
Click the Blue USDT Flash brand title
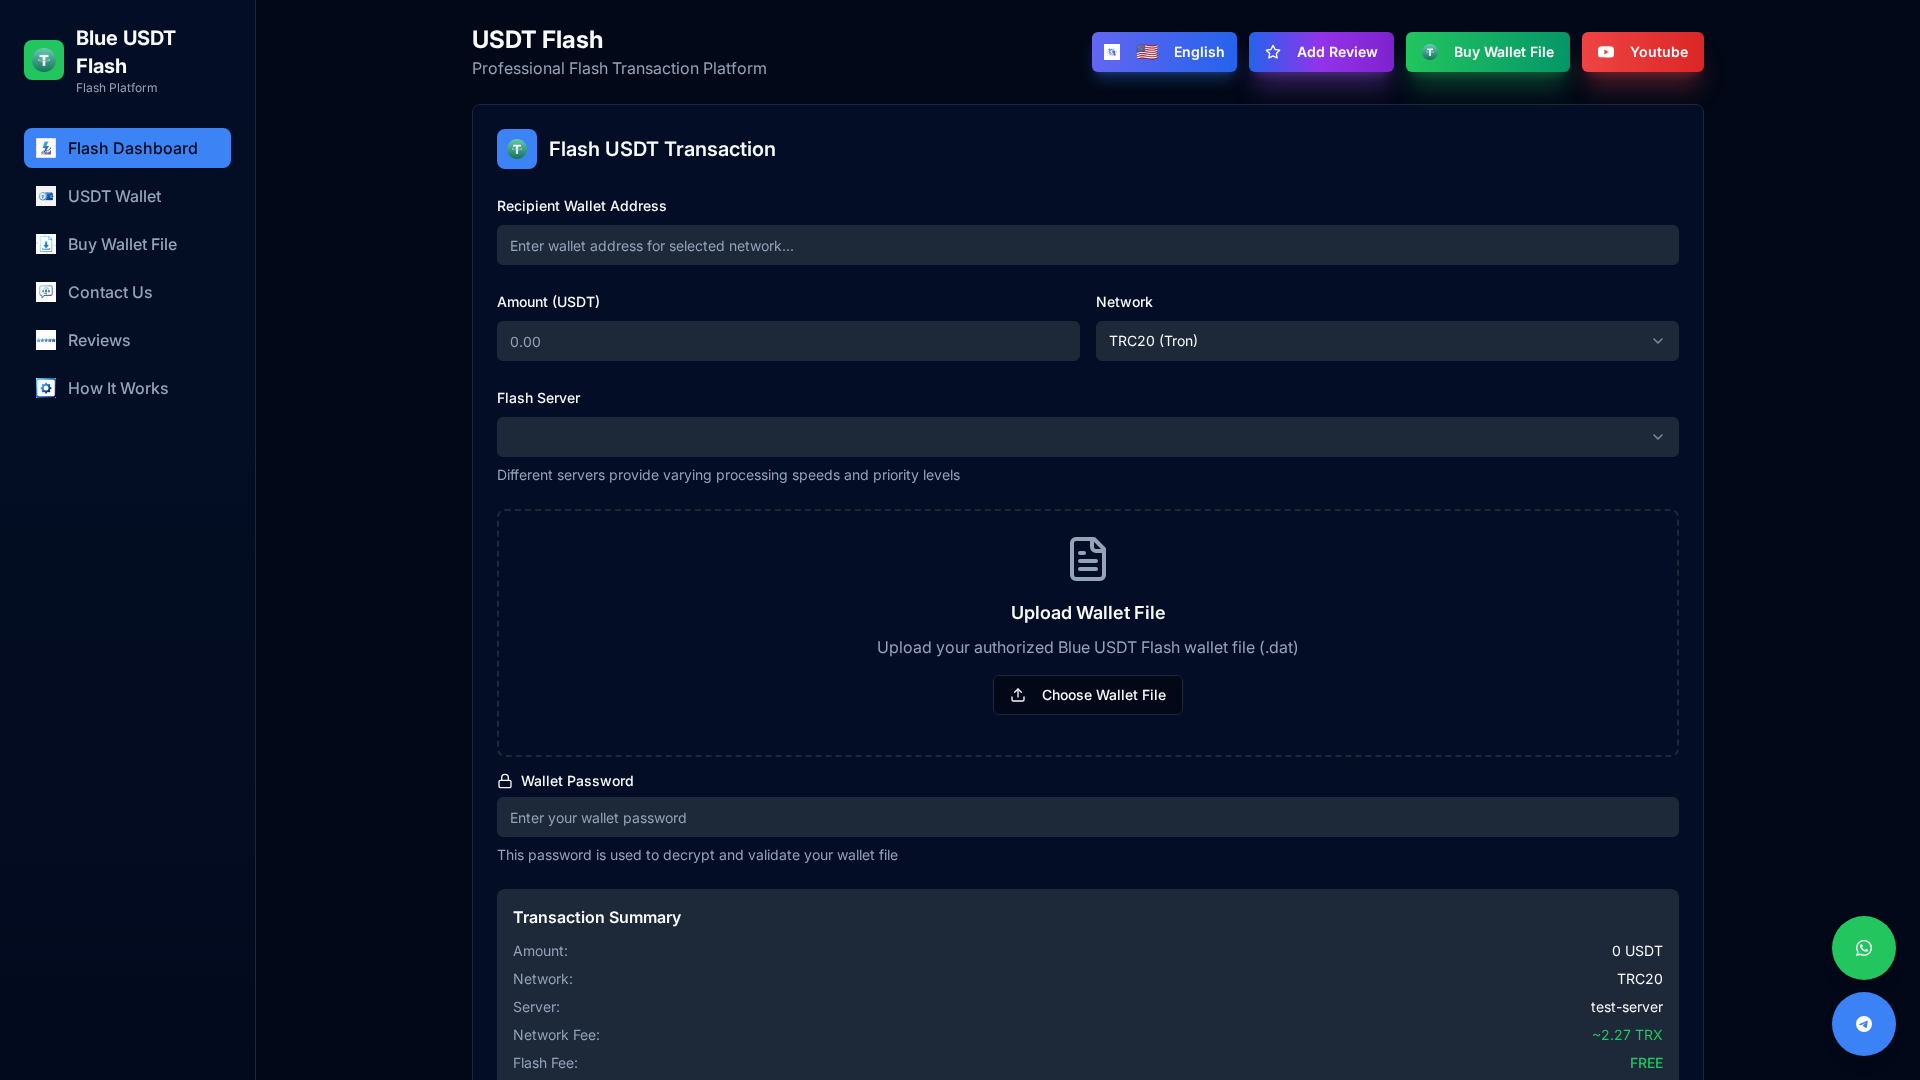(x=126, y=52)
